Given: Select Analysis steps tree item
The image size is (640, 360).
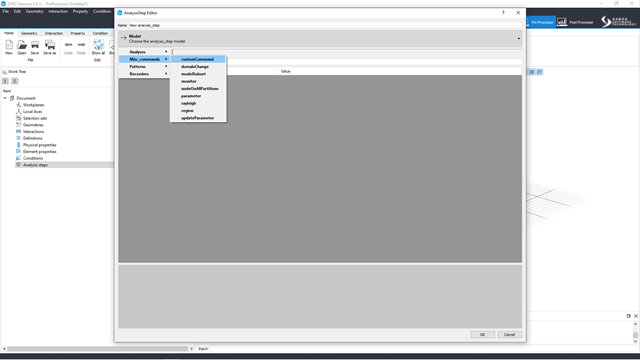Looking at the screenshot, I should pyautogui.click(x=35, y=165).
